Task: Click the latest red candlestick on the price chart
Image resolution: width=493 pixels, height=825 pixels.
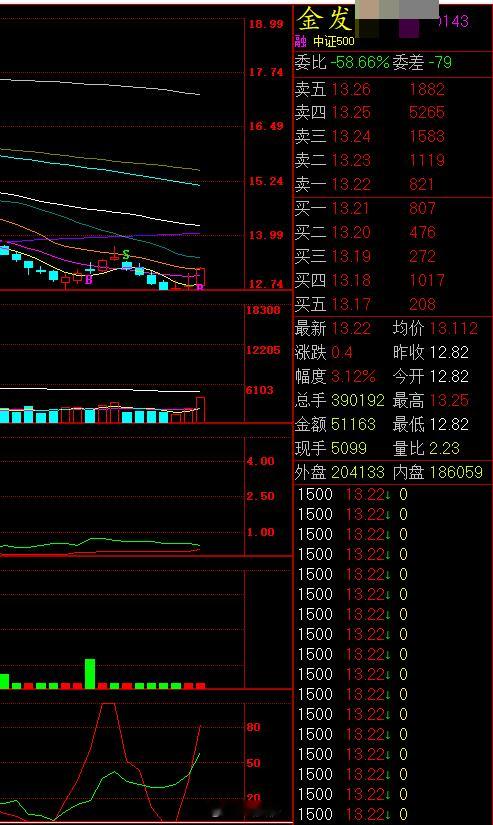Action: [200, 277]
